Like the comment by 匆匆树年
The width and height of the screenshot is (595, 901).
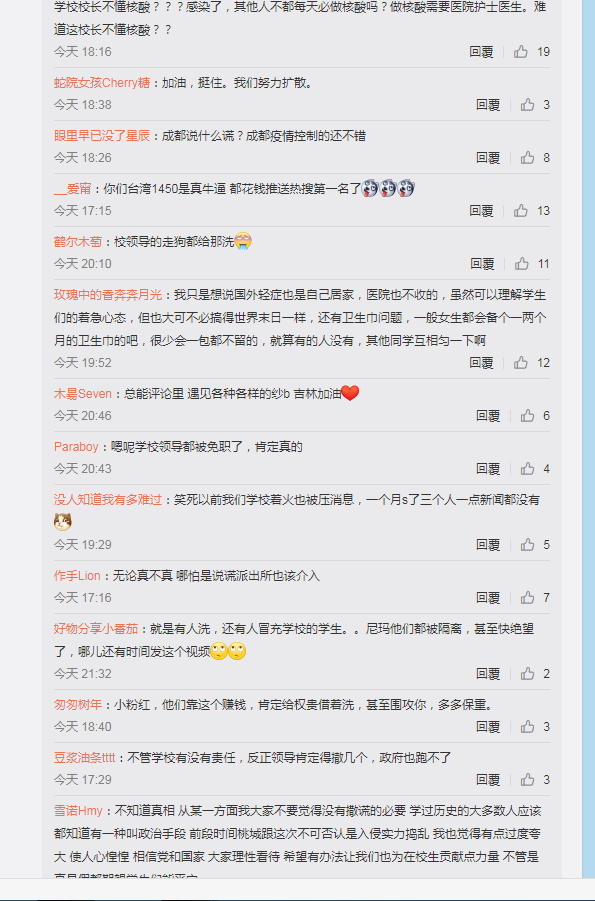pyautogui.click(x=527, y=726)
